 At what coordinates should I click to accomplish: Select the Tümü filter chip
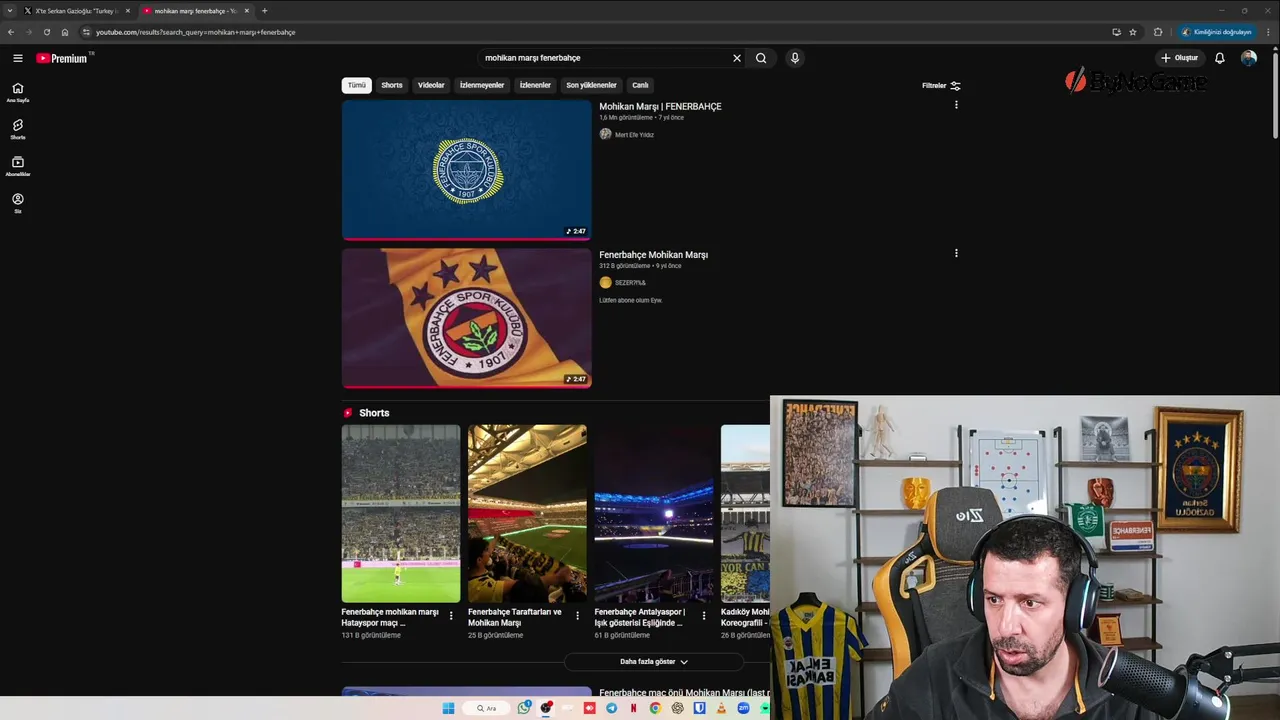pyautogui.click(x=357, y=85)
